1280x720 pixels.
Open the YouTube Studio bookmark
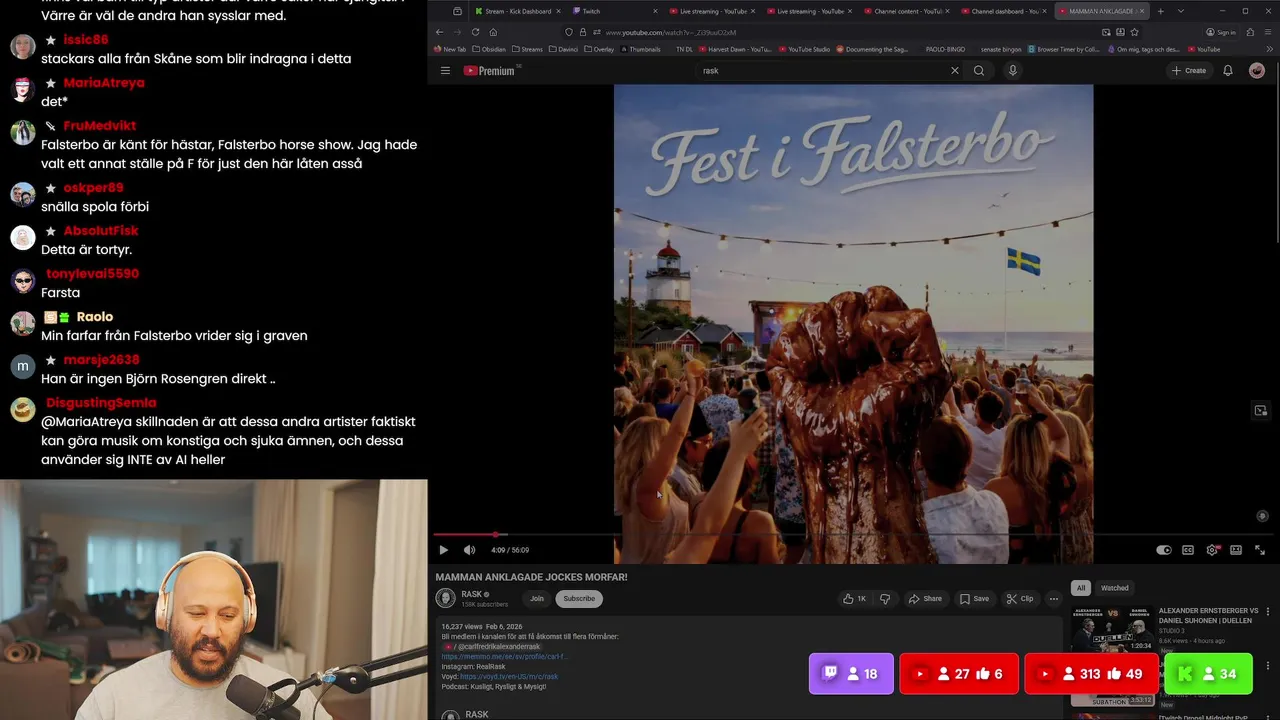pos(804,49)
